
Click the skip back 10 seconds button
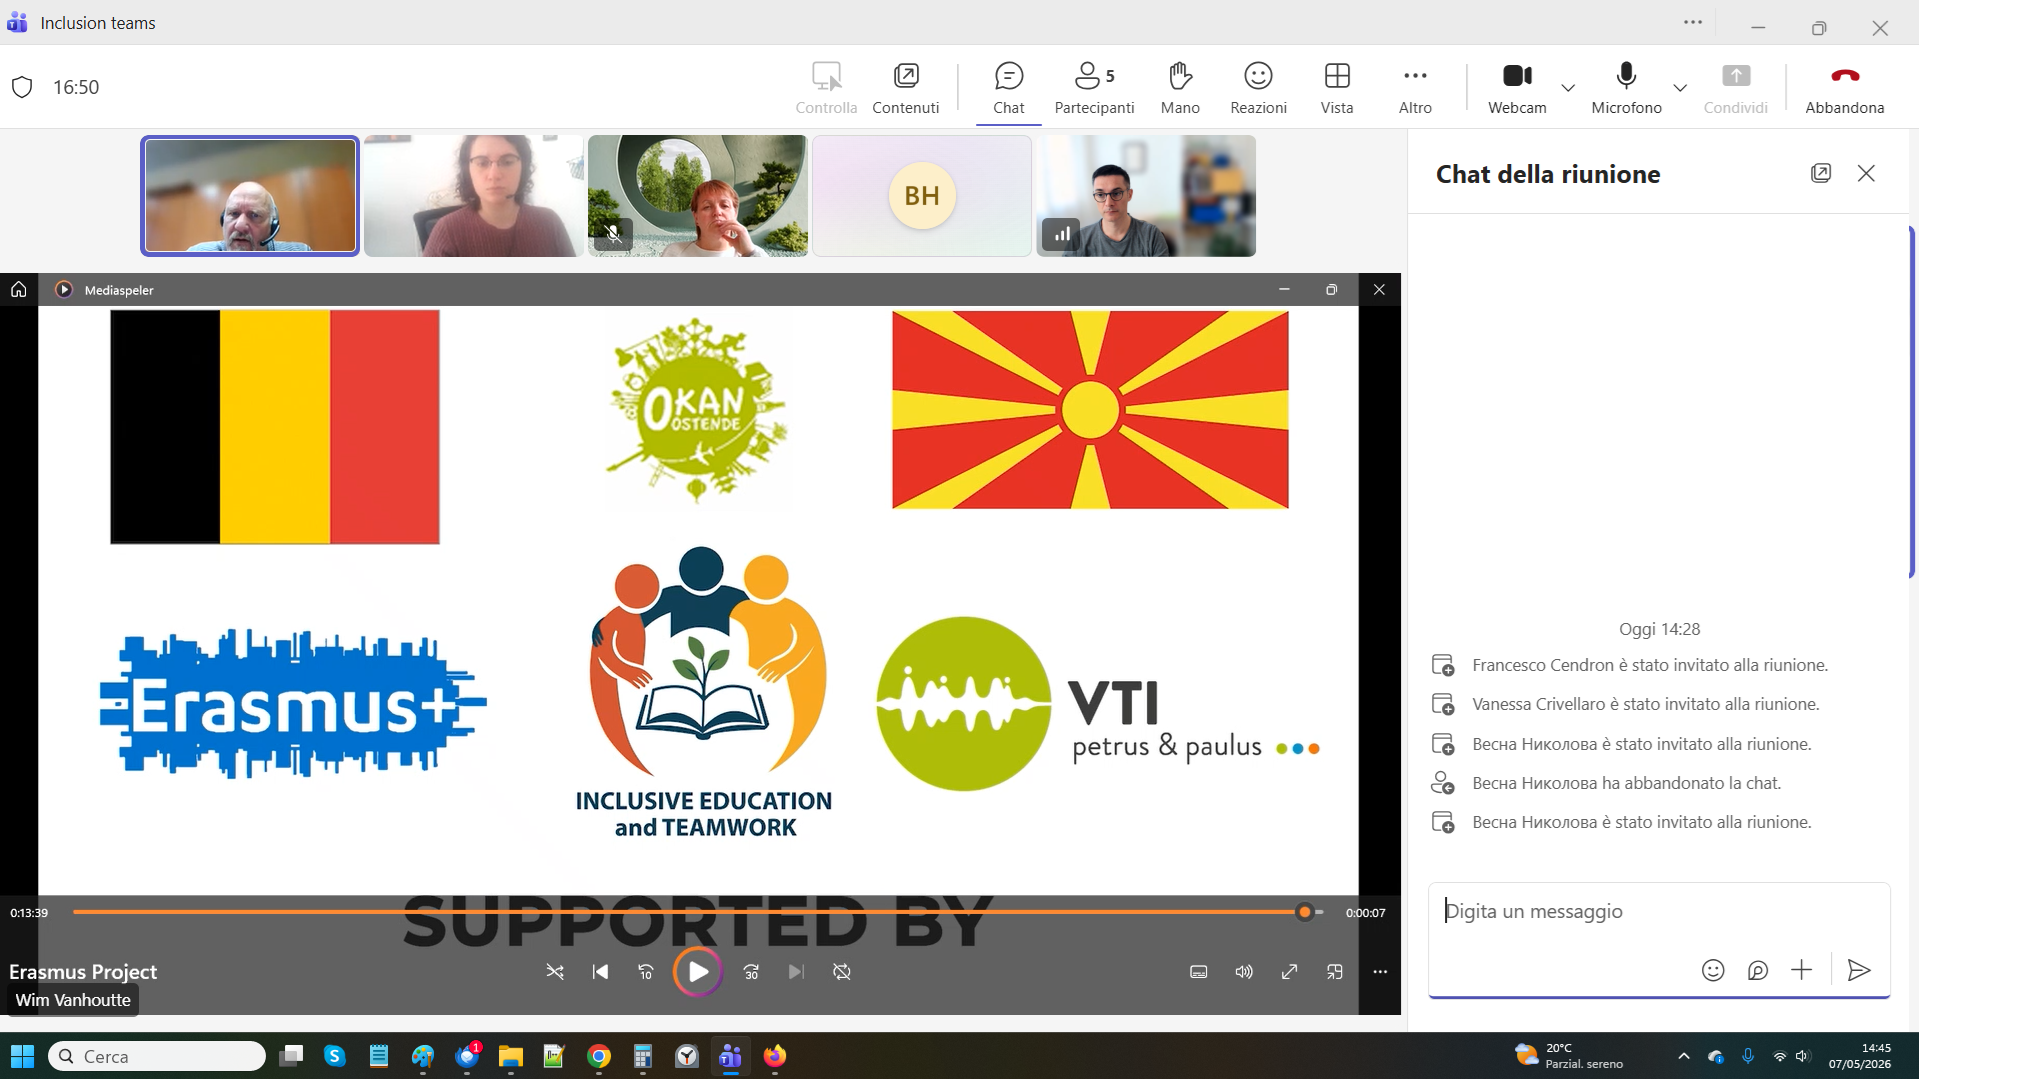(646, 972)
